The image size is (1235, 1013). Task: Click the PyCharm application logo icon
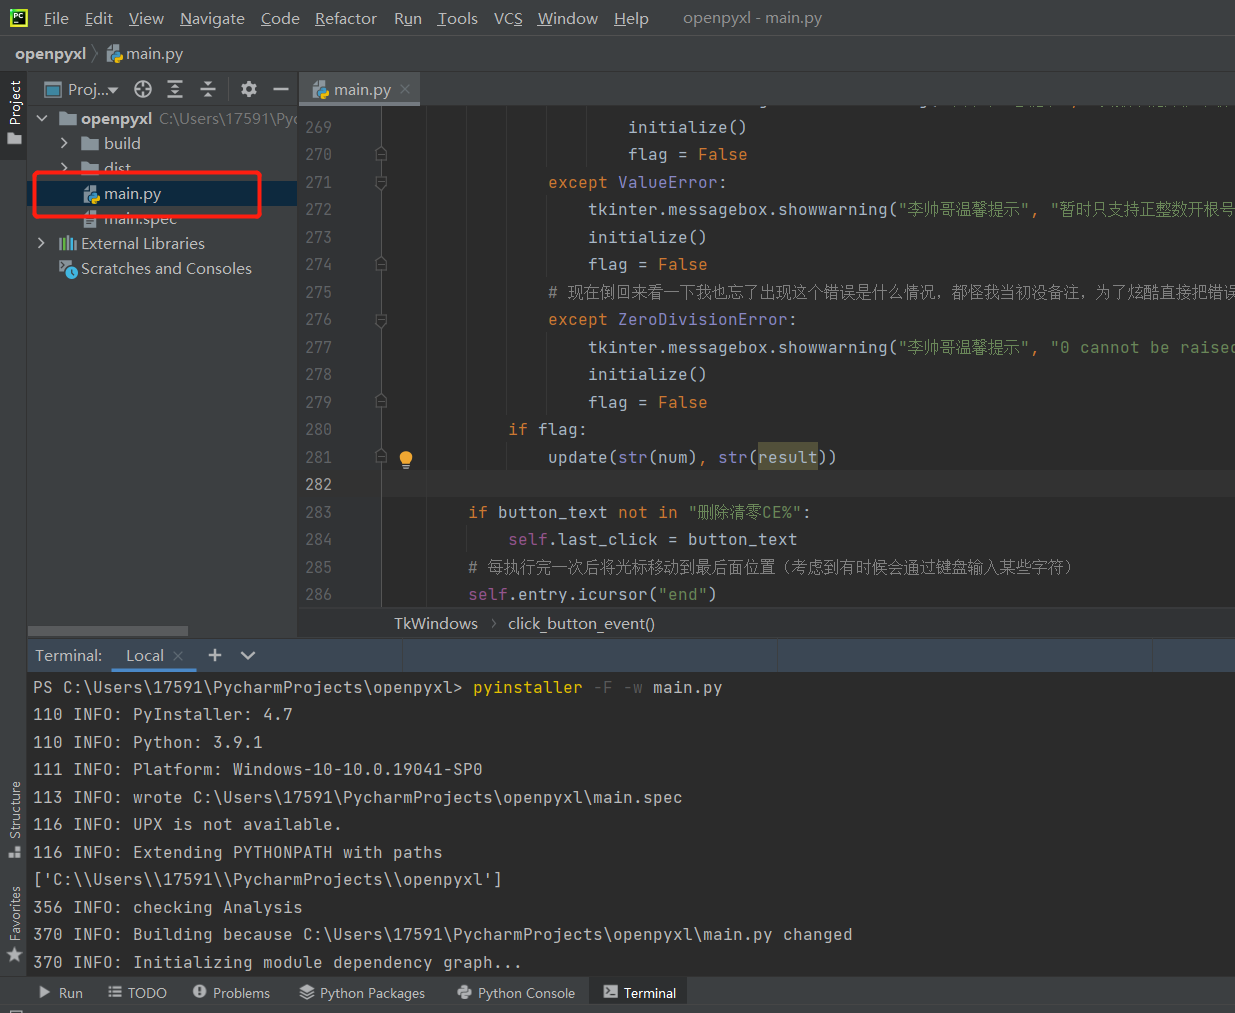click(18, 17)
